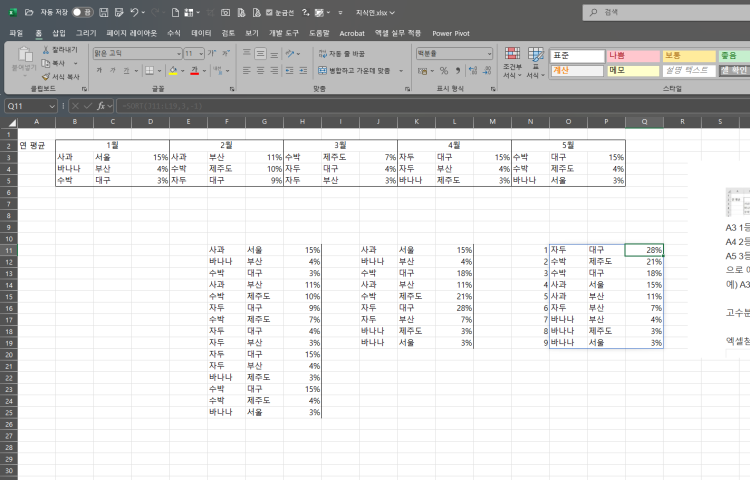Image resolution: width=750 pixels, height=480 pixels.
Task: Toggle wrap text (자동 줄 바꿈)
Action: [342, 54]
